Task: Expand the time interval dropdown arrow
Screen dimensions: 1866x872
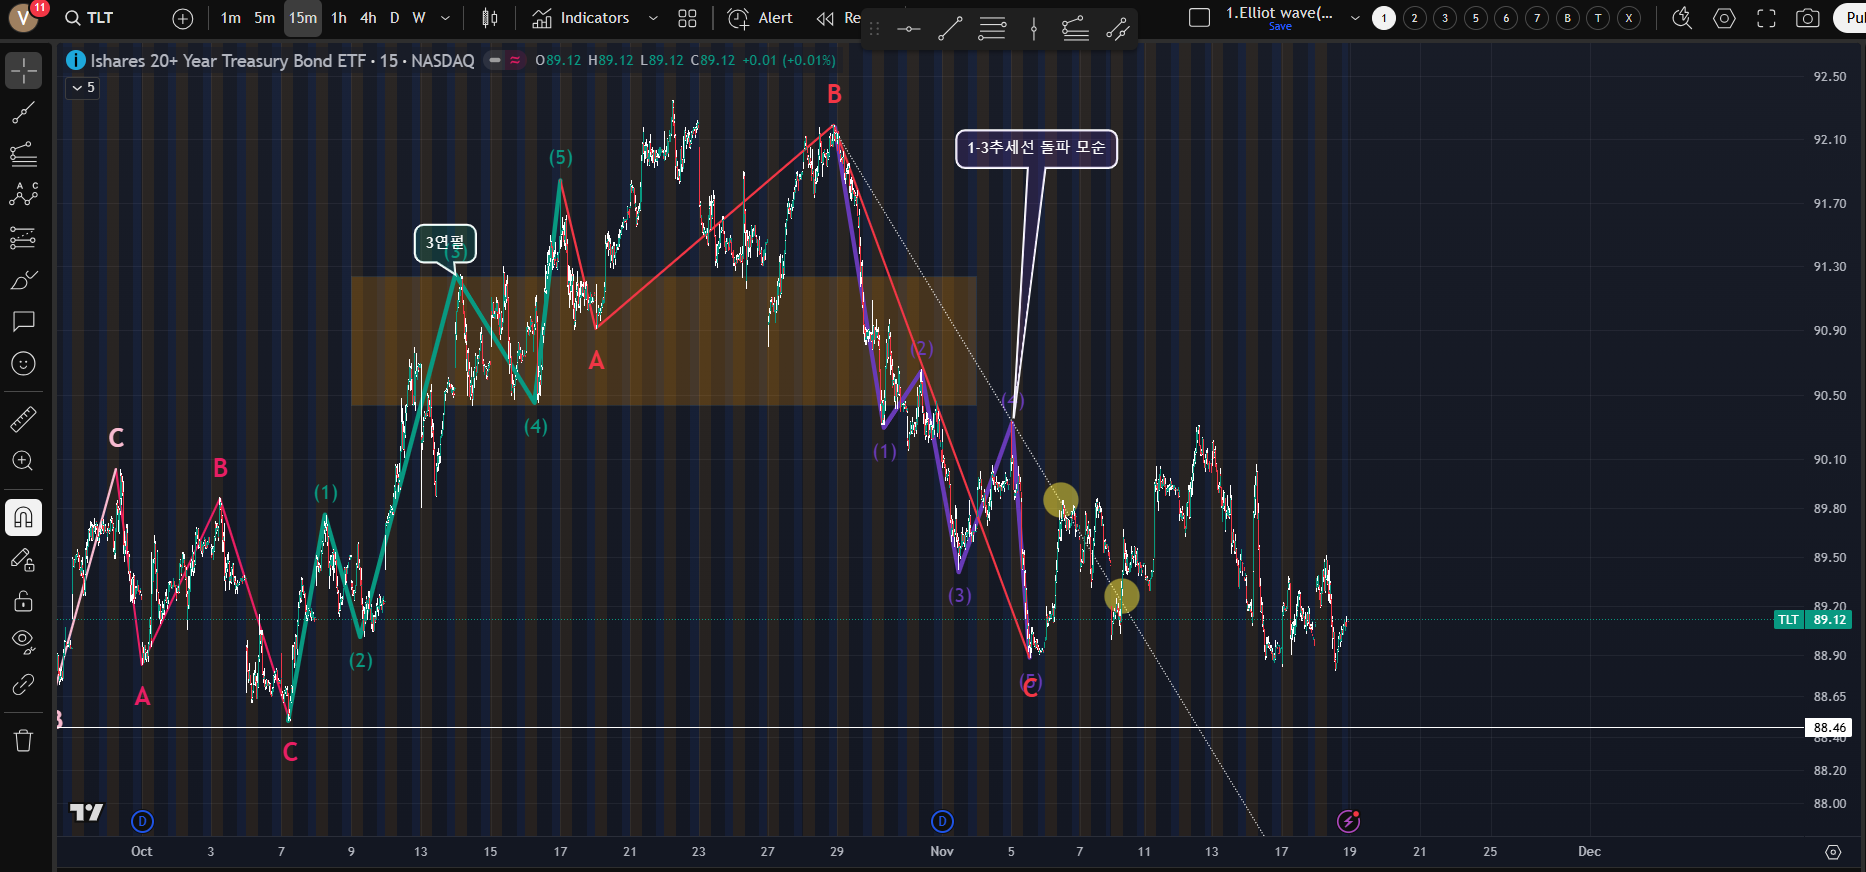Action: pyautogui.click(x=445, y=18)
